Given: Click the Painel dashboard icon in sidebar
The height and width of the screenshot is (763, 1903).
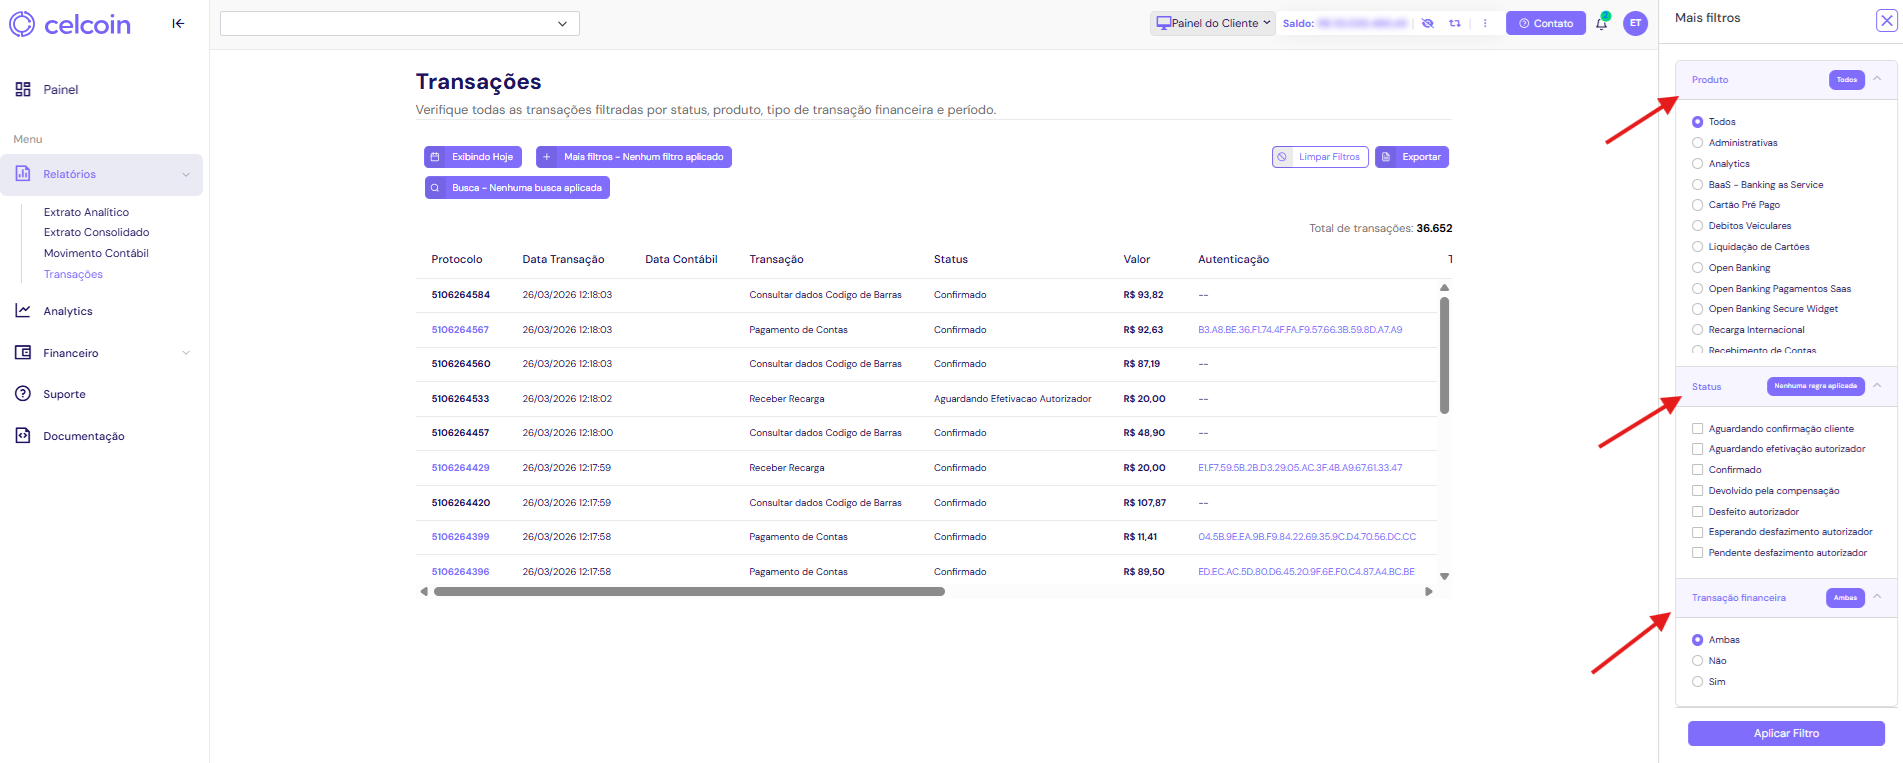Looking at the screenshot, I should click(x=23, y=90).
